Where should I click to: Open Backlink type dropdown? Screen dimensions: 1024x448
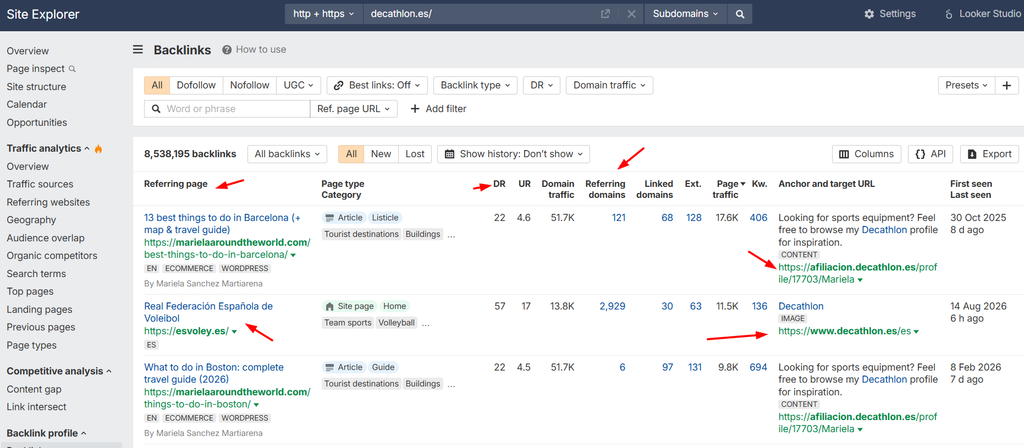click(x=475, y=85)
